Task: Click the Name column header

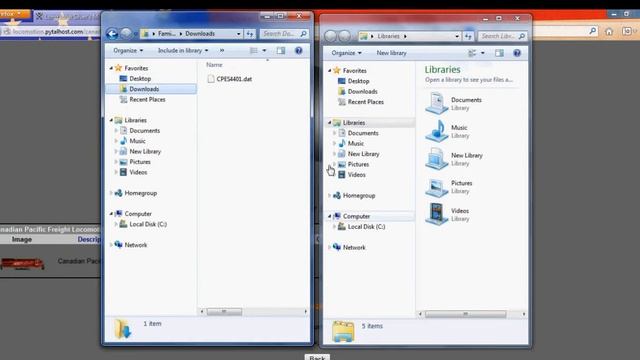Action: click(x=214, y=64)
